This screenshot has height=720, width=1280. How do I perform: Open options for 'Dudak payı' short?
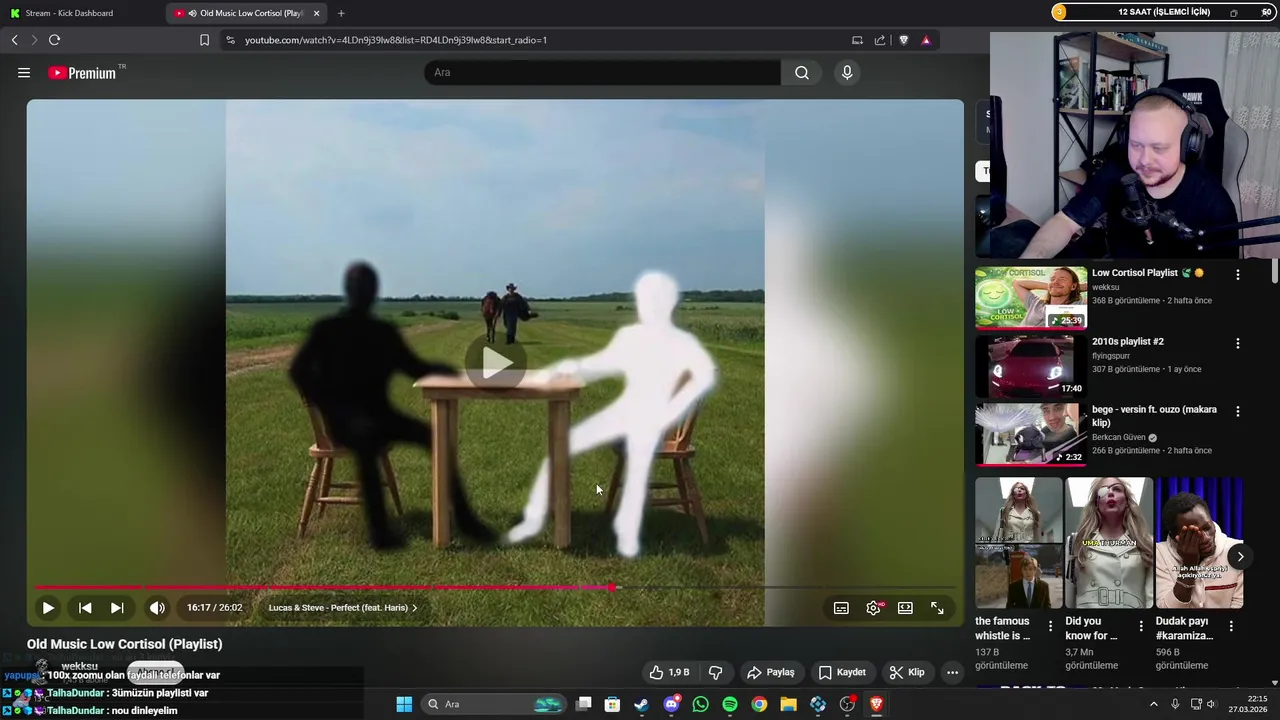1231,626
